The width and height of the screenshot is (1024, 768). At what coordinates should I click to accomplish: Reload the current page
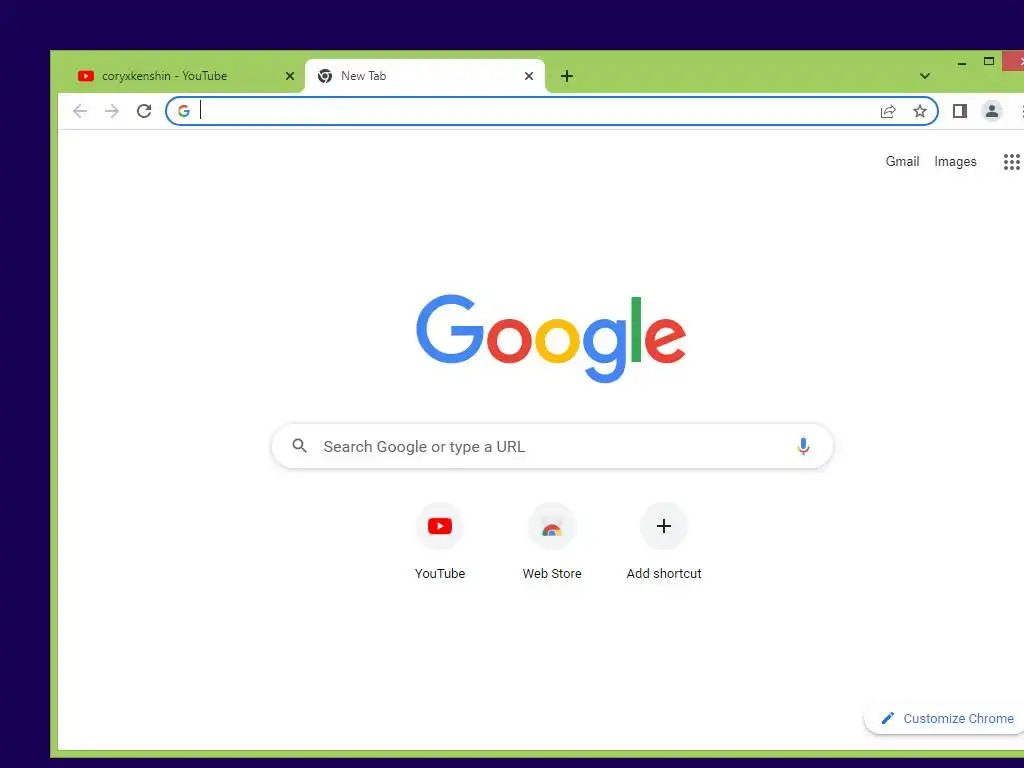tap(144, 111)
